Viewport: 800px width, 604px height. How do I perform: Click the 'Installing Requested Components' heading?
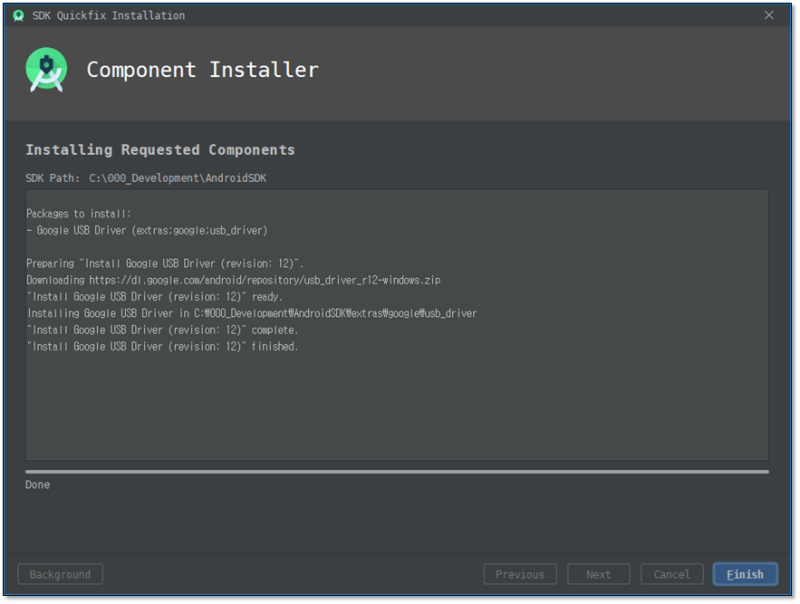160,149
